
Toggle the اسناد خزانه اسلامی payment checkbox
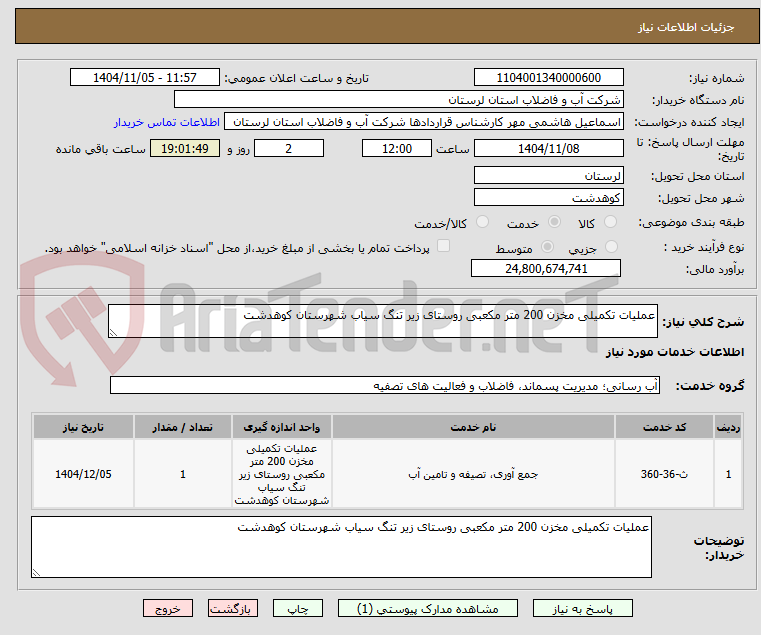point(443,246)
